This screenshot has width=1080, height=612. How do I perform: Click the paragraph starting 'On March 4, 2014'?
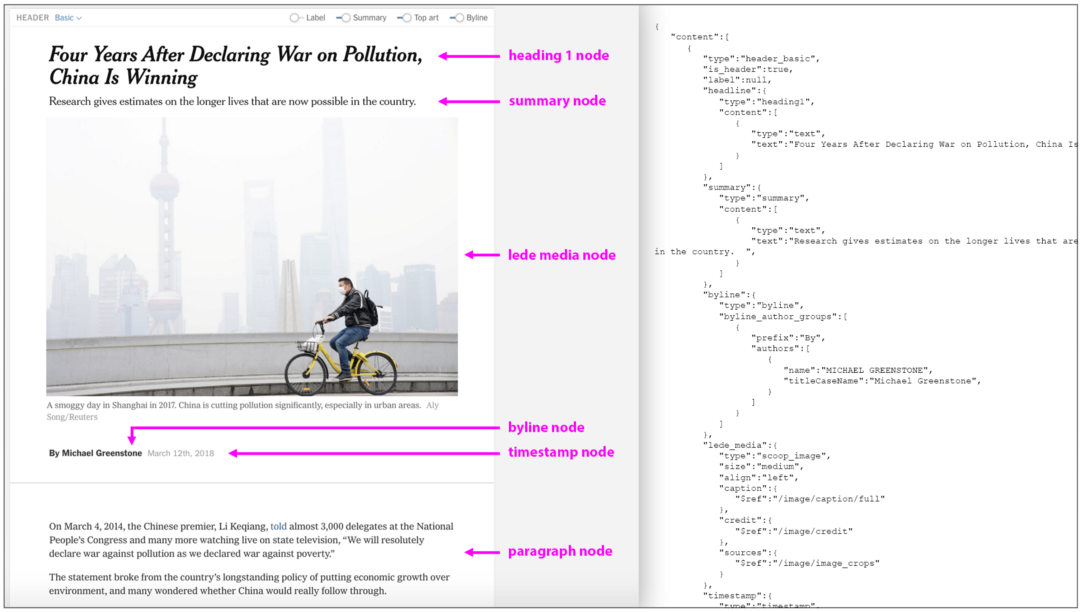pos(251,540)
